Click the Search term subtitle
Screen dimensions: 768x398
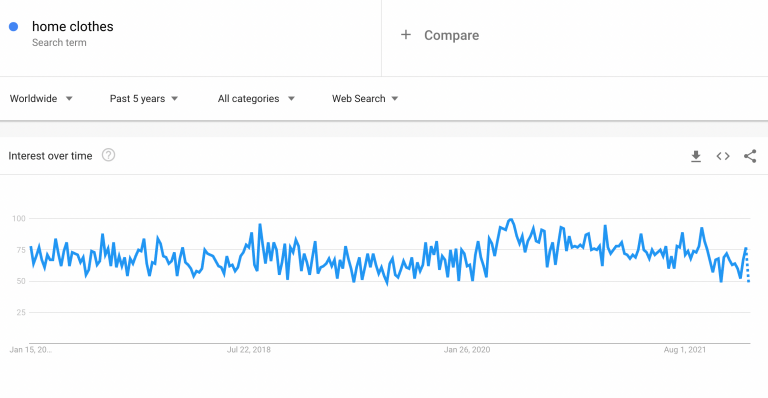click(x=59, y=43)
